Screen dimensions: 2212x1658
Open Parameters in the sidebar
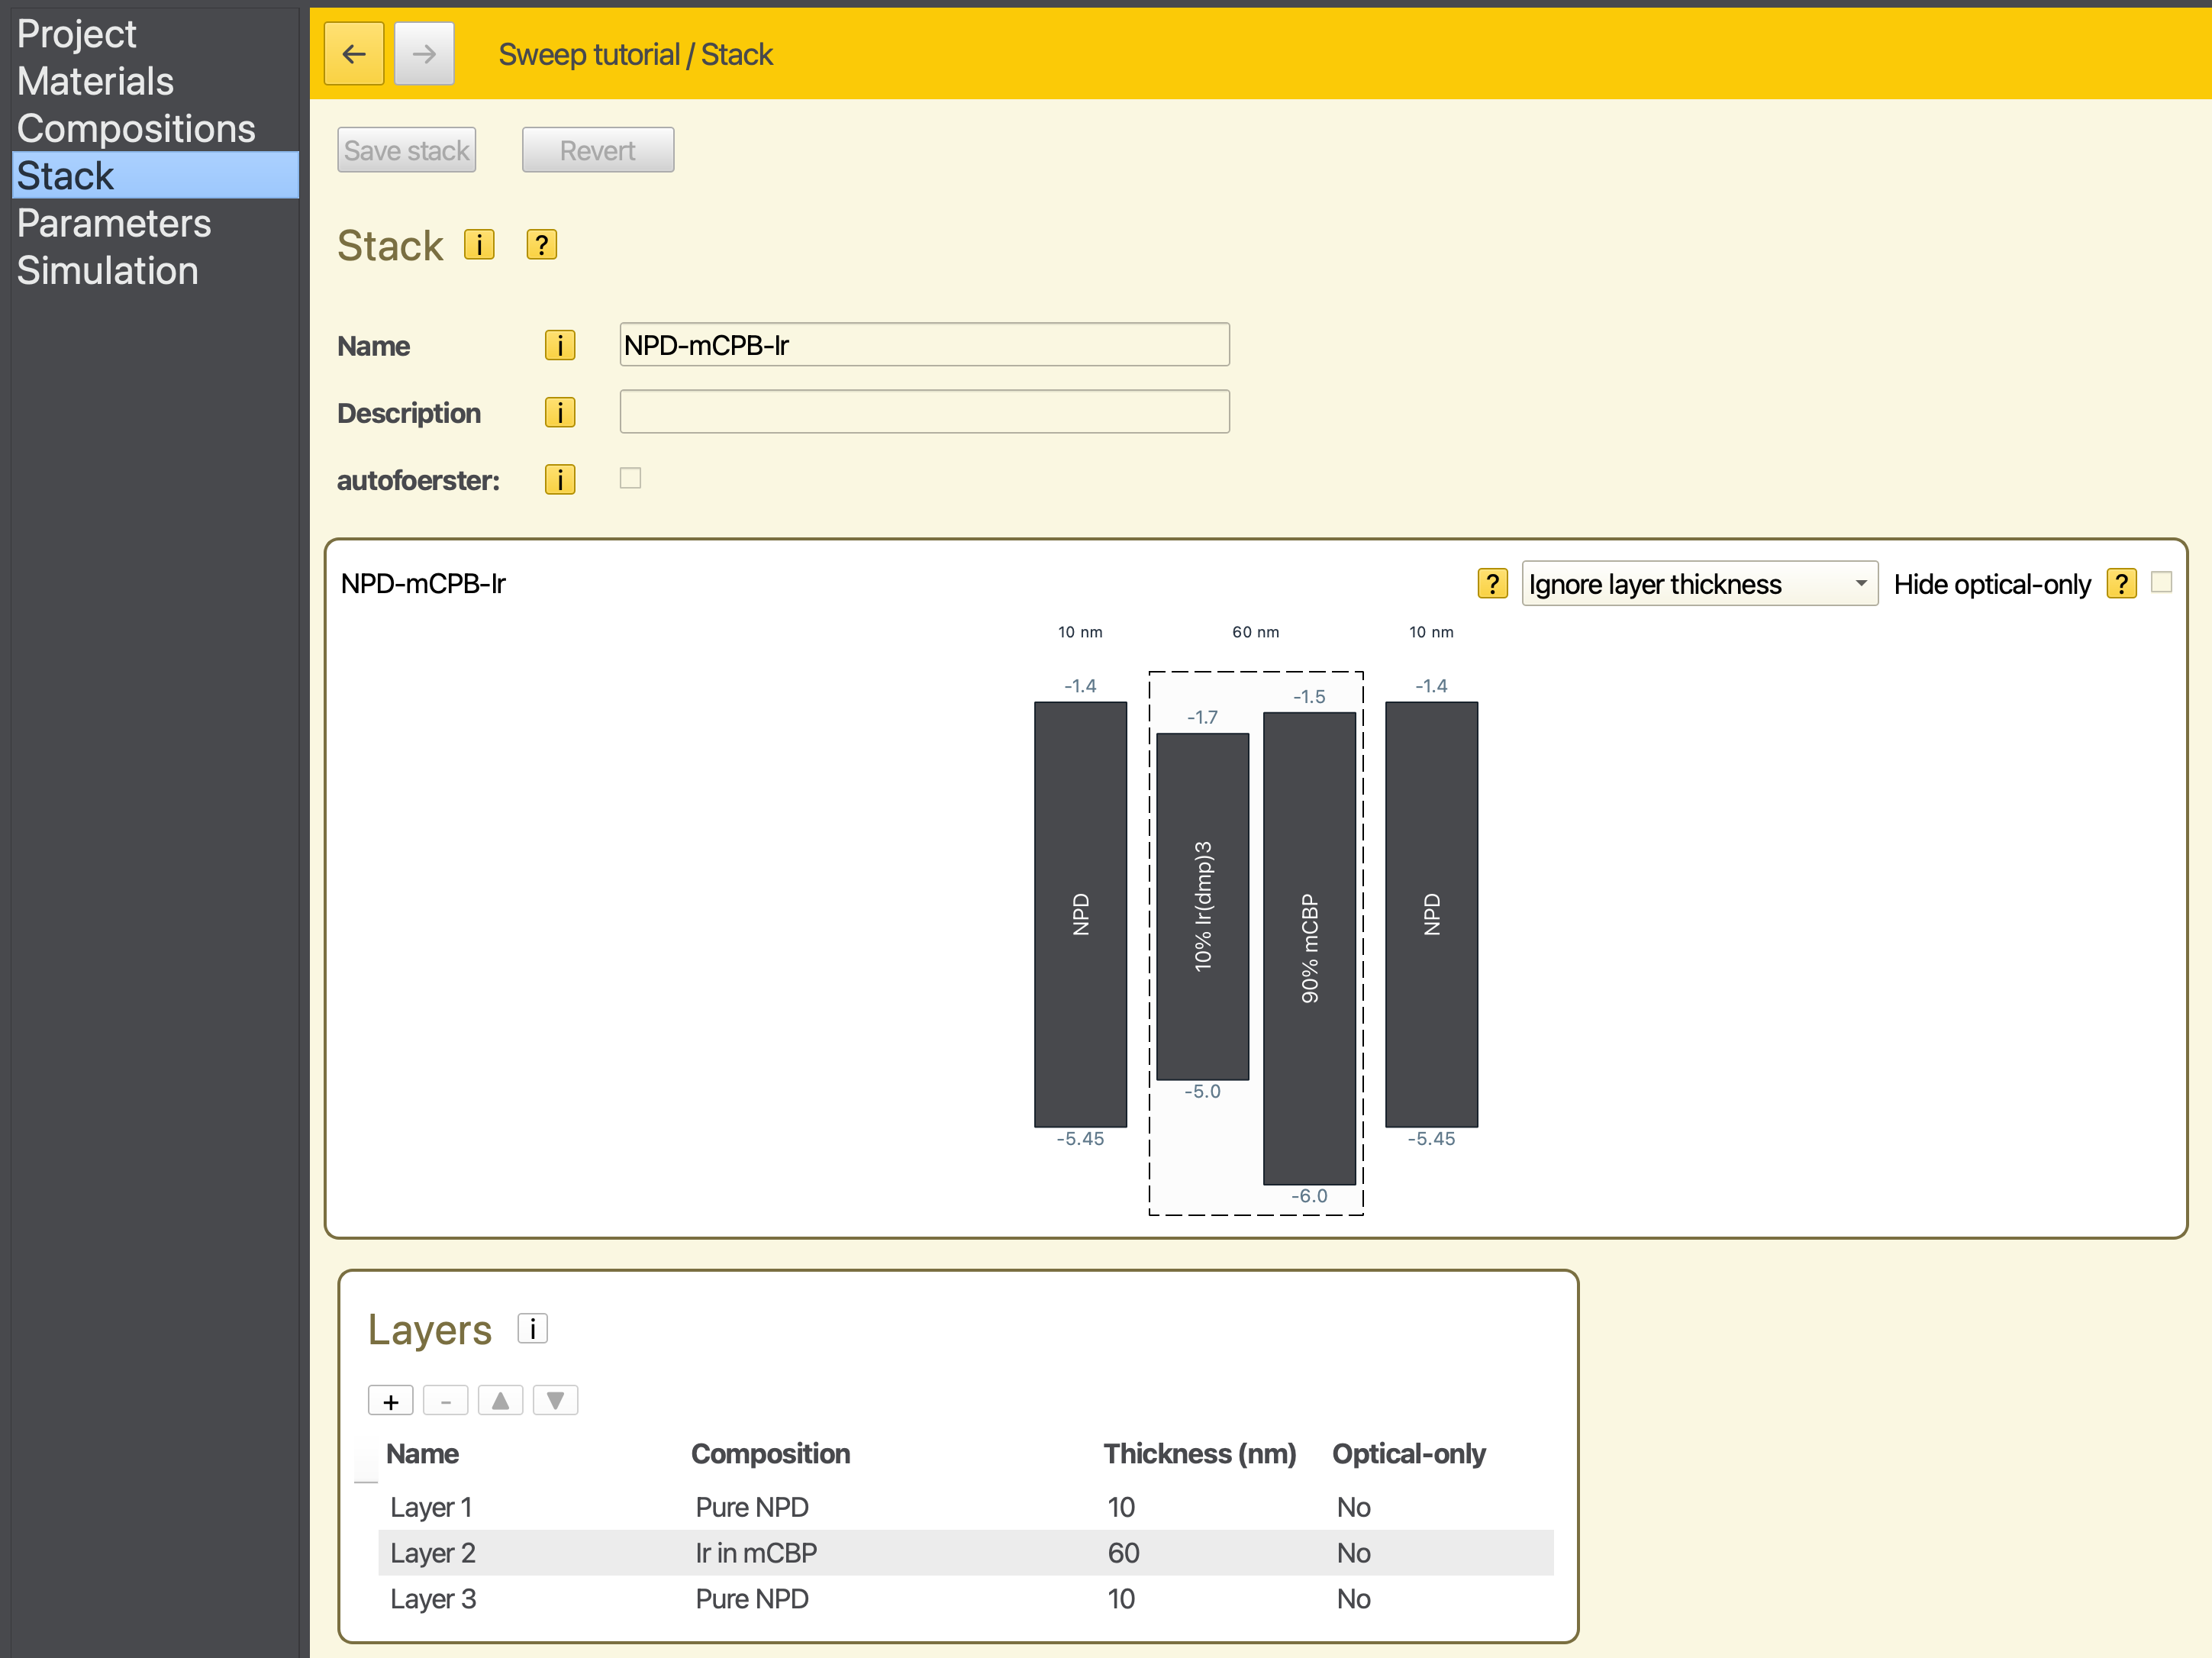114,223
